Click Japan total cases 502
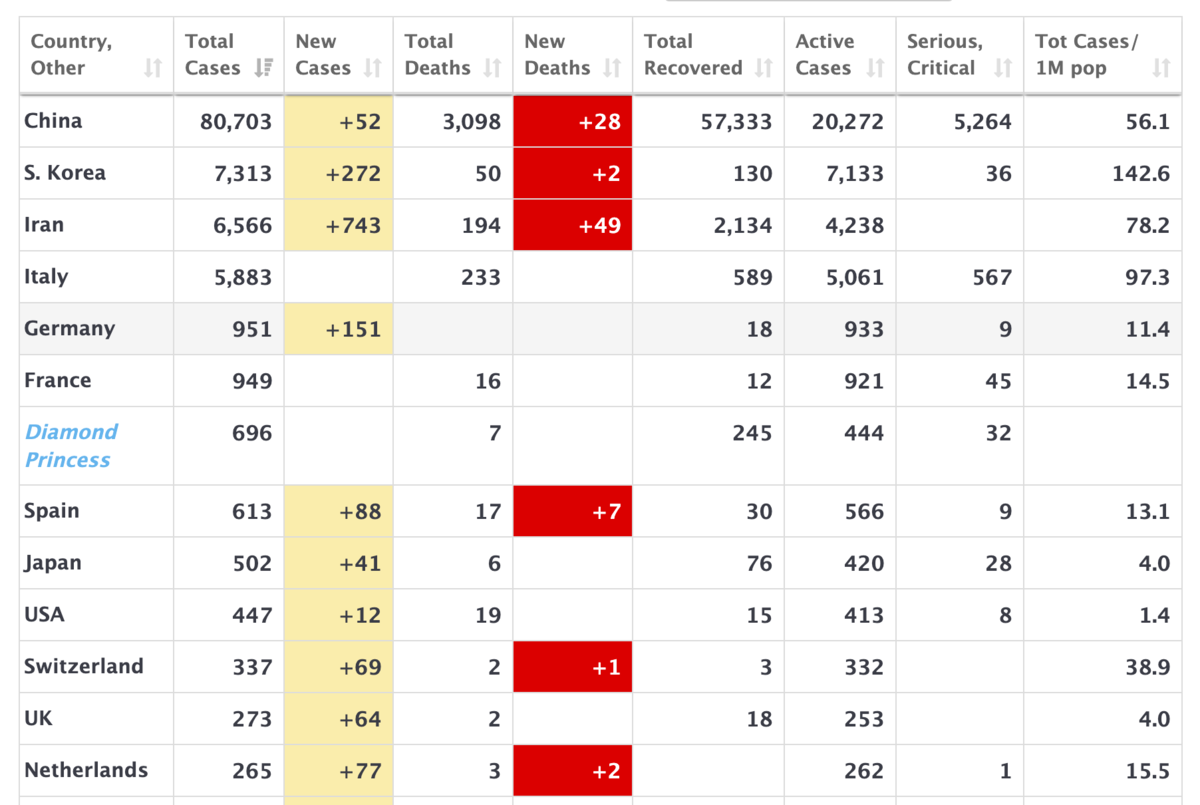 point(252,564)
